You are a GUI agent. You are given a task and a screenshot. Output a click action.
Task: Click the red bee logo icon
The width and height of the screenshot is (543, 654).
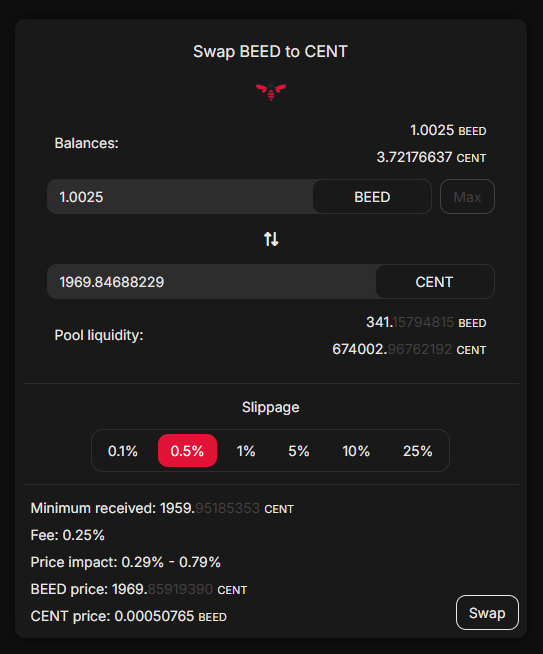pyautogui.click(x=271, y=90)
